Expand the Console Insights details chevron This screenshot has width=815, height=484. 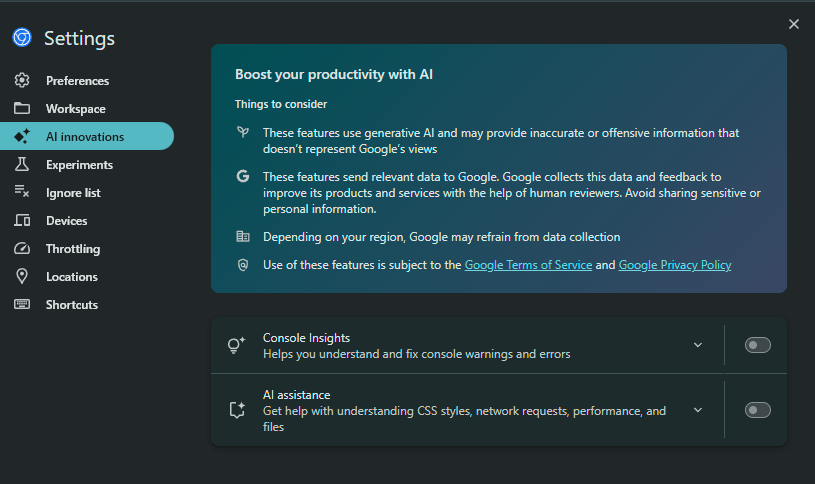pyautogui.click(x=698, y=345)
